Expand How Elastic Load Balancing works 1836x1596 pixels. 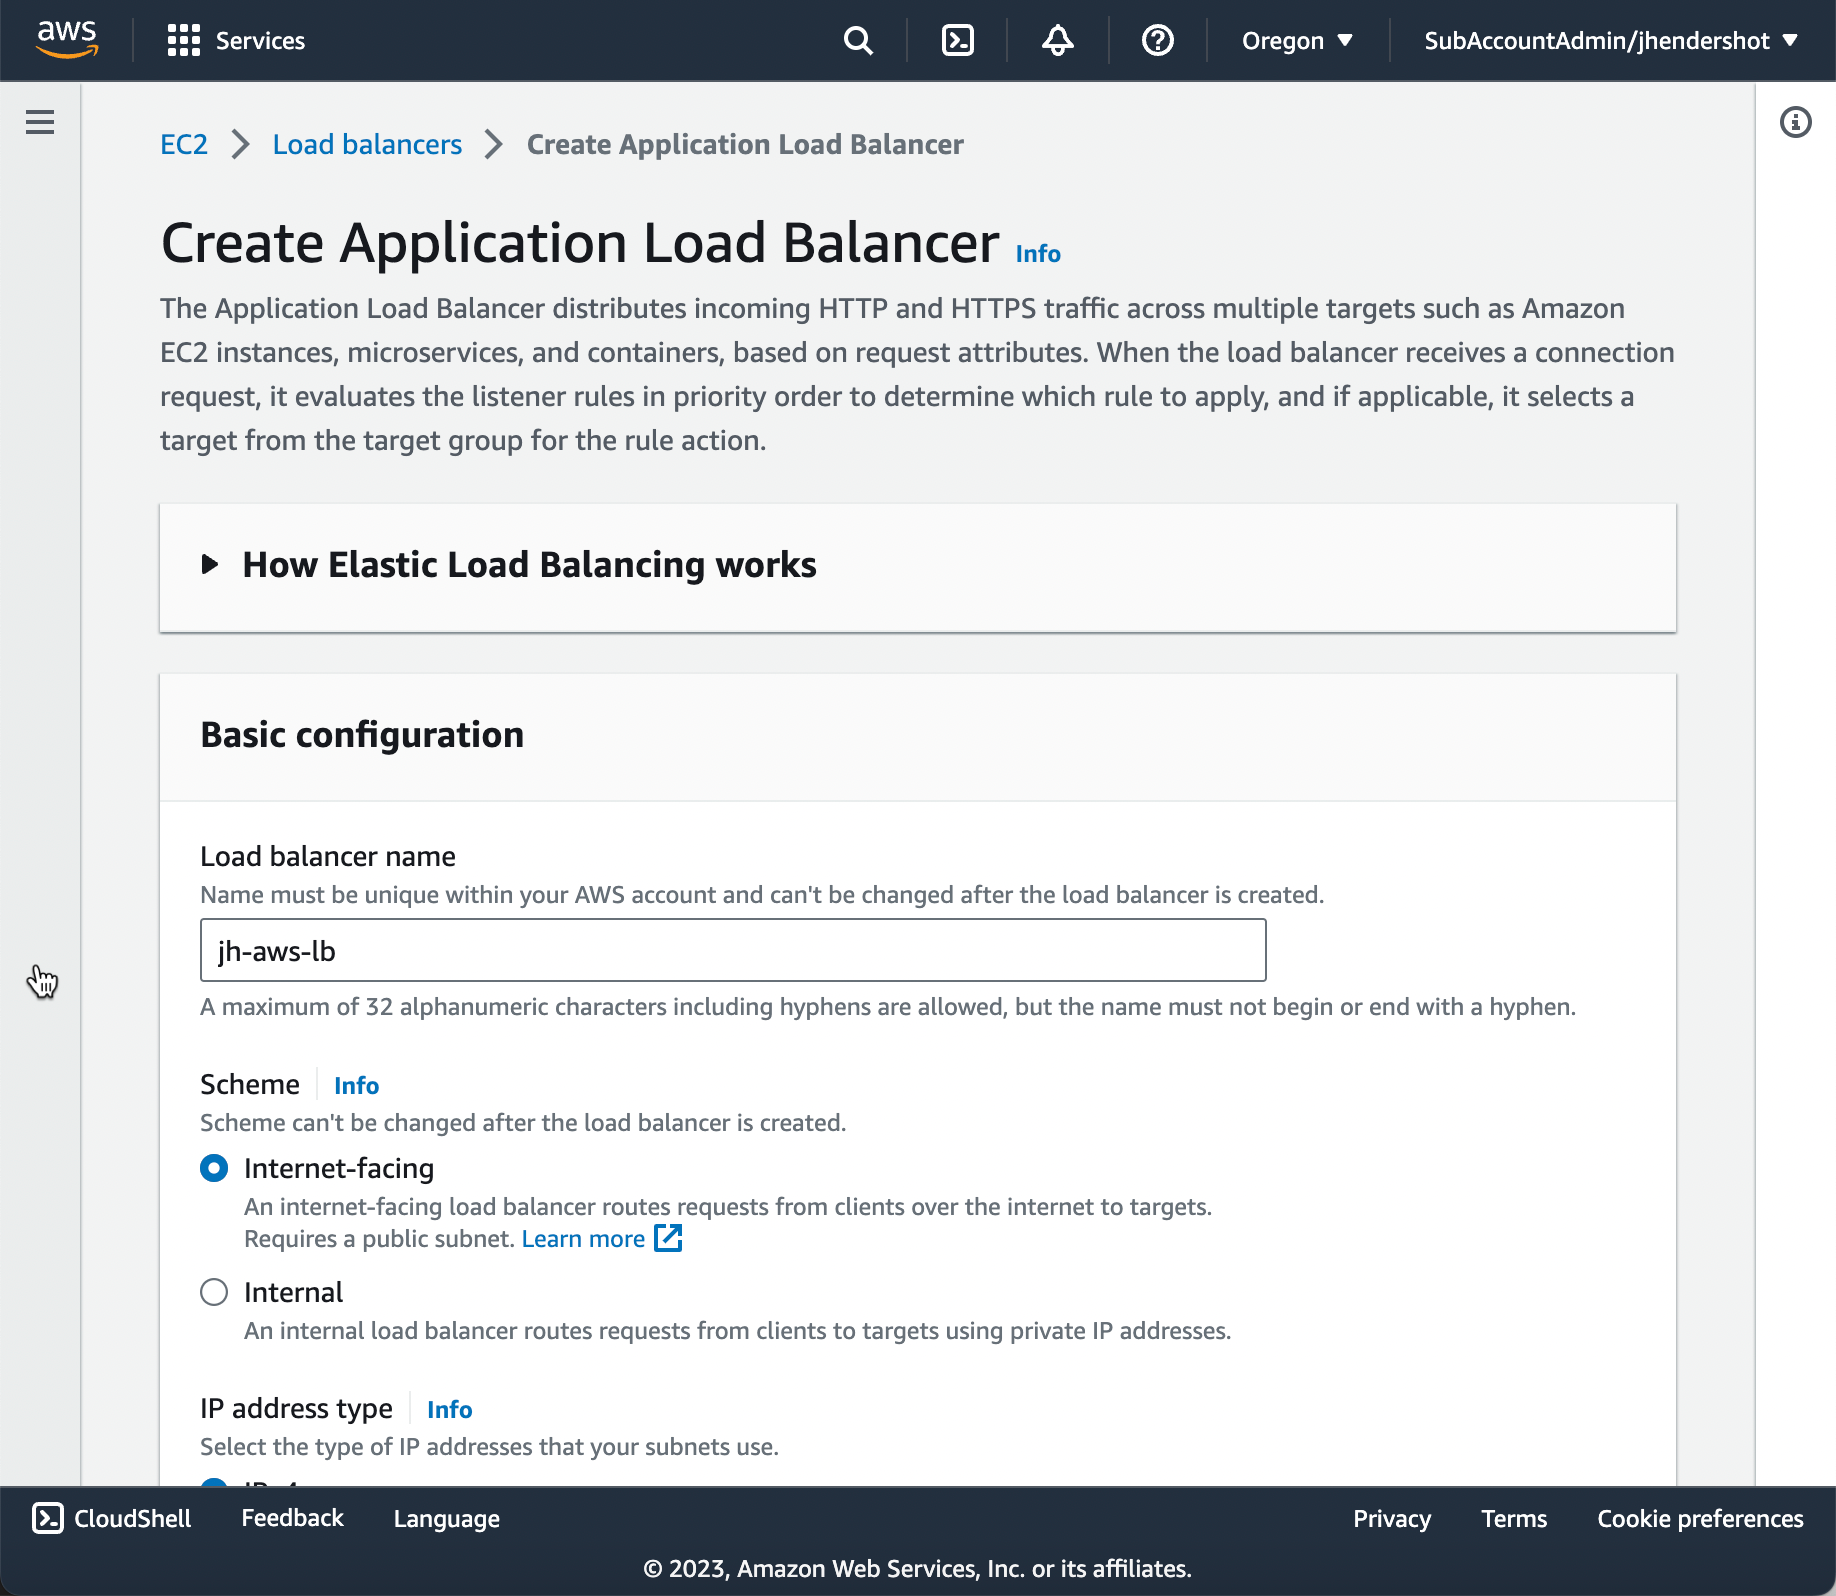click(x=529, y=565)
